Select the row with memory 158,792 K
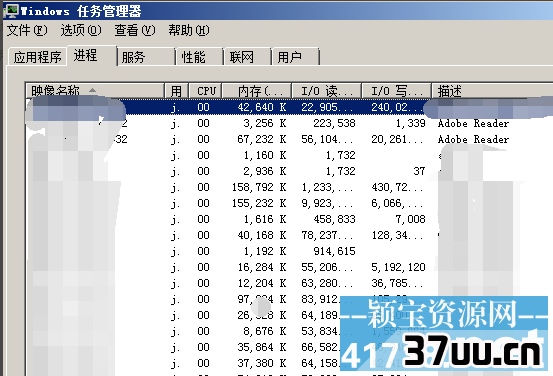 289,187
